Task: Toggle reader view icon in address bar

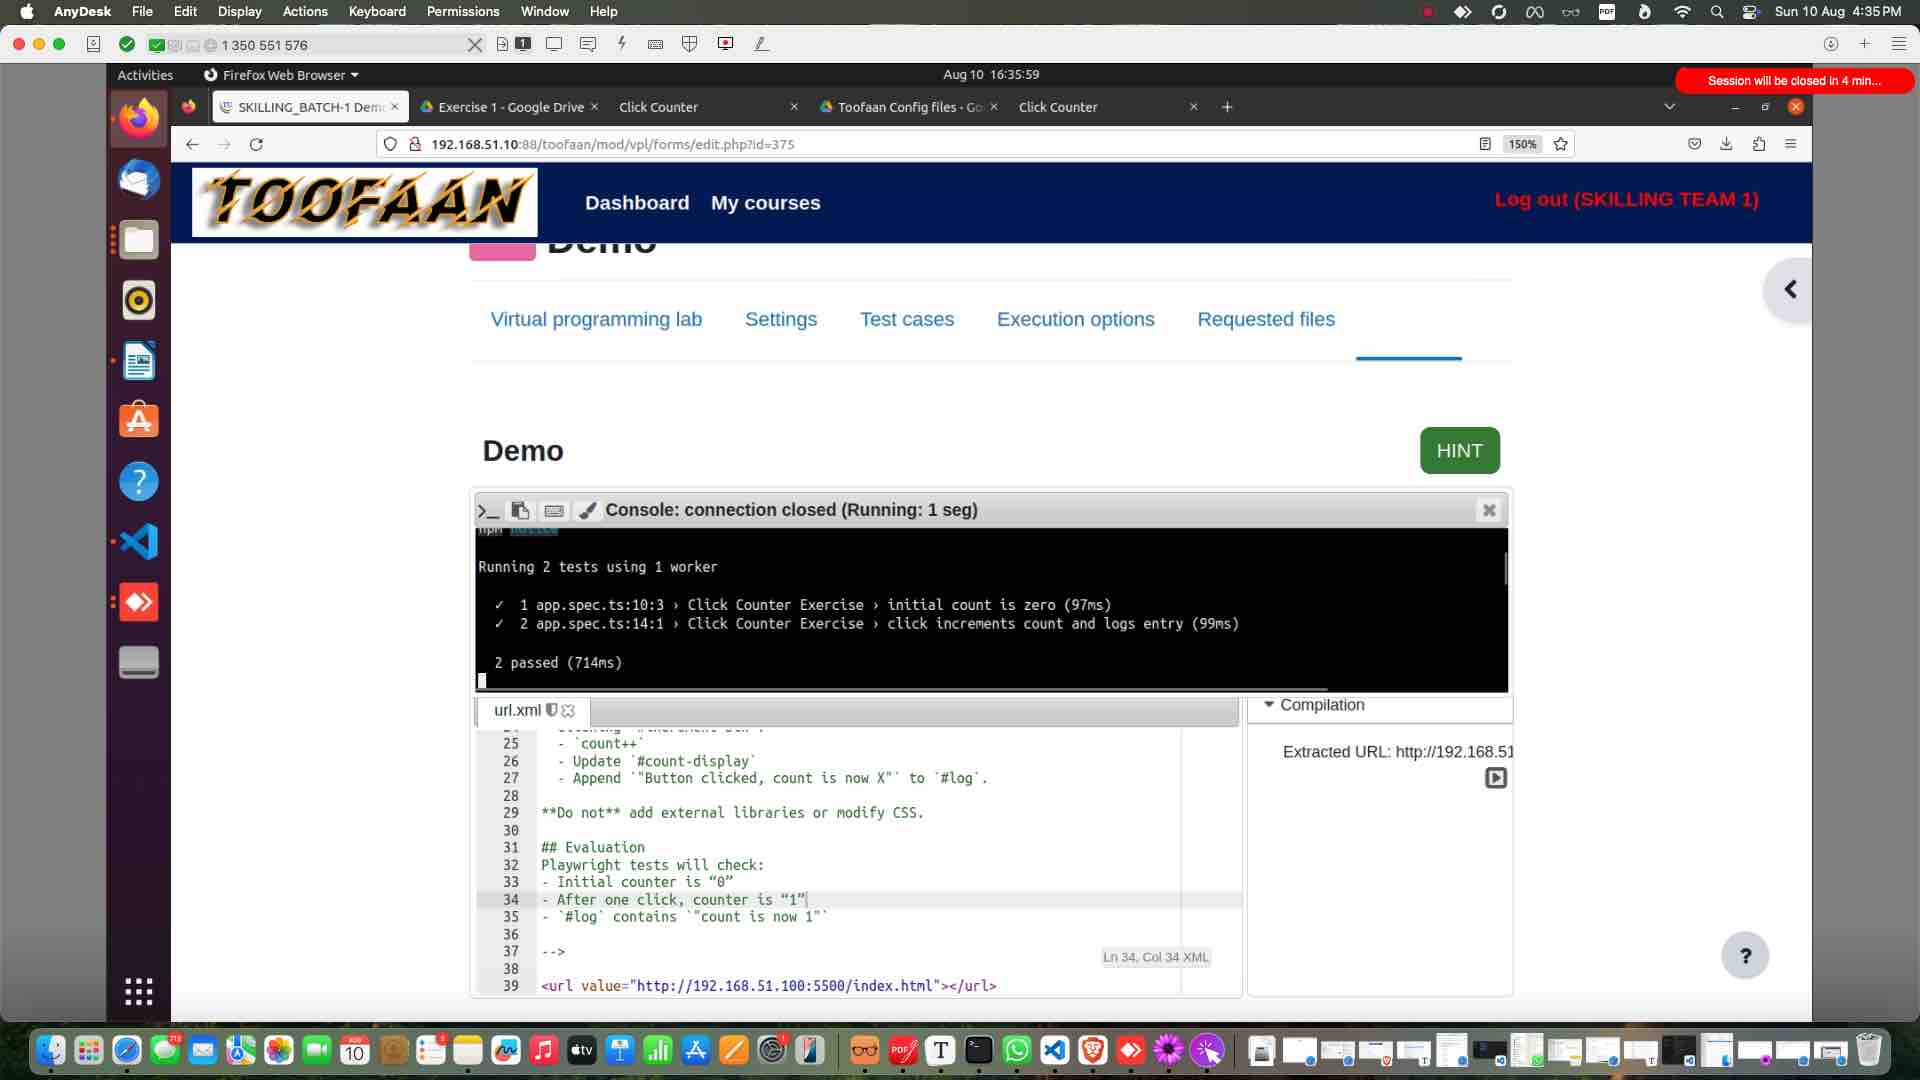Action: (x=1484, y=144)
